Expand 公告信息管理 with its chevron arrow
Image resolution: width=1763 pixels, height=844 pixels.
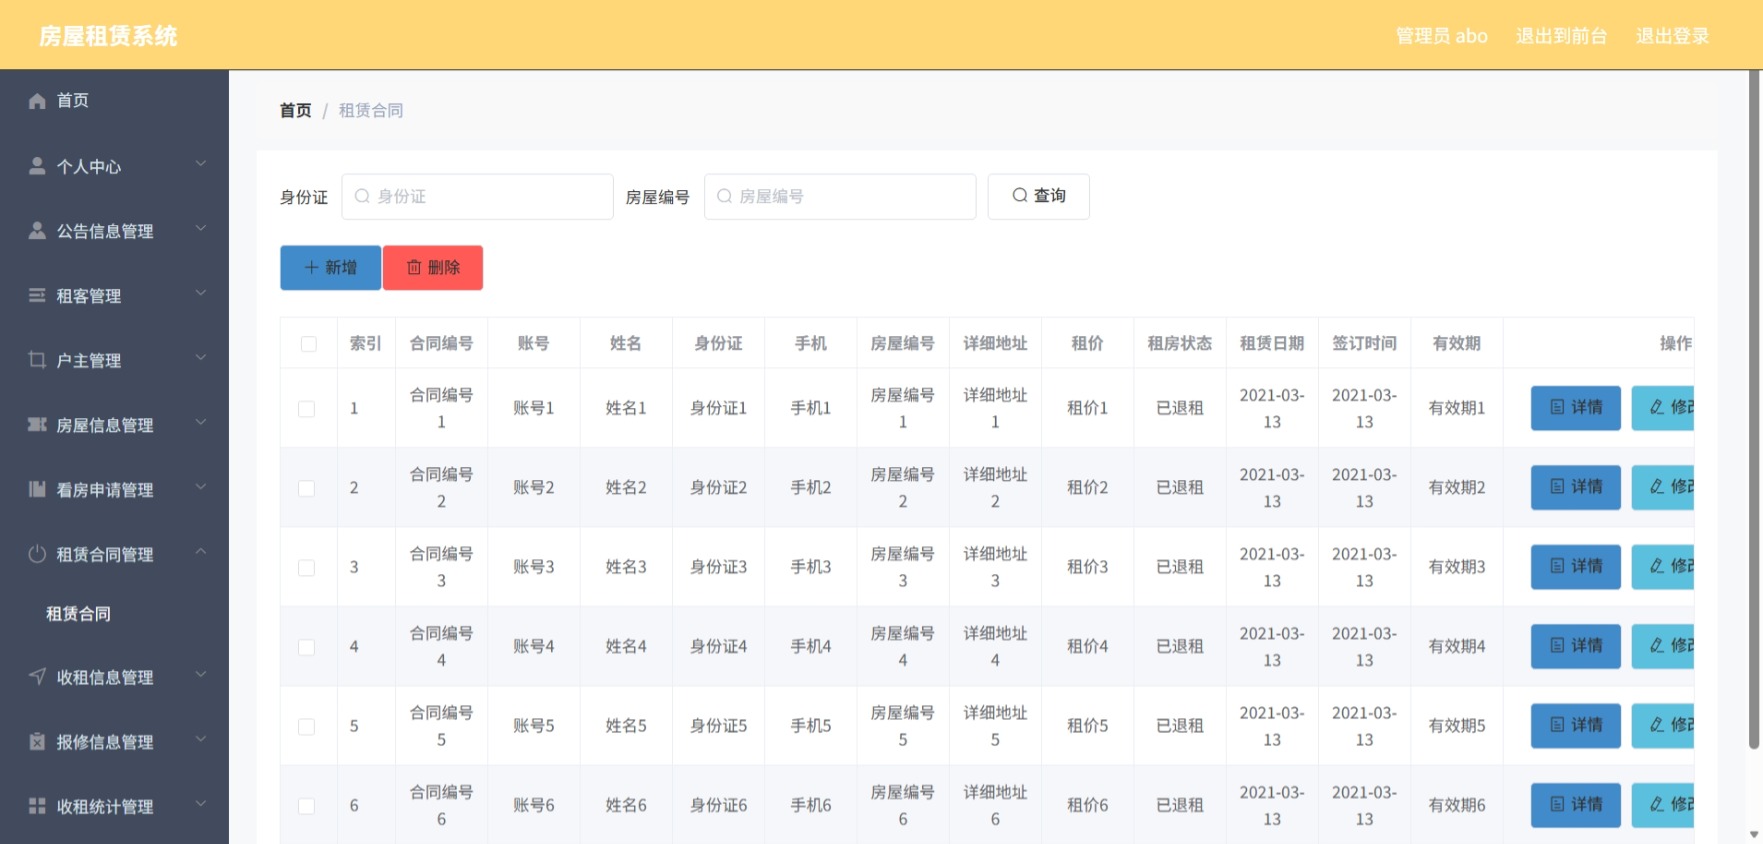tap(201, 229)
